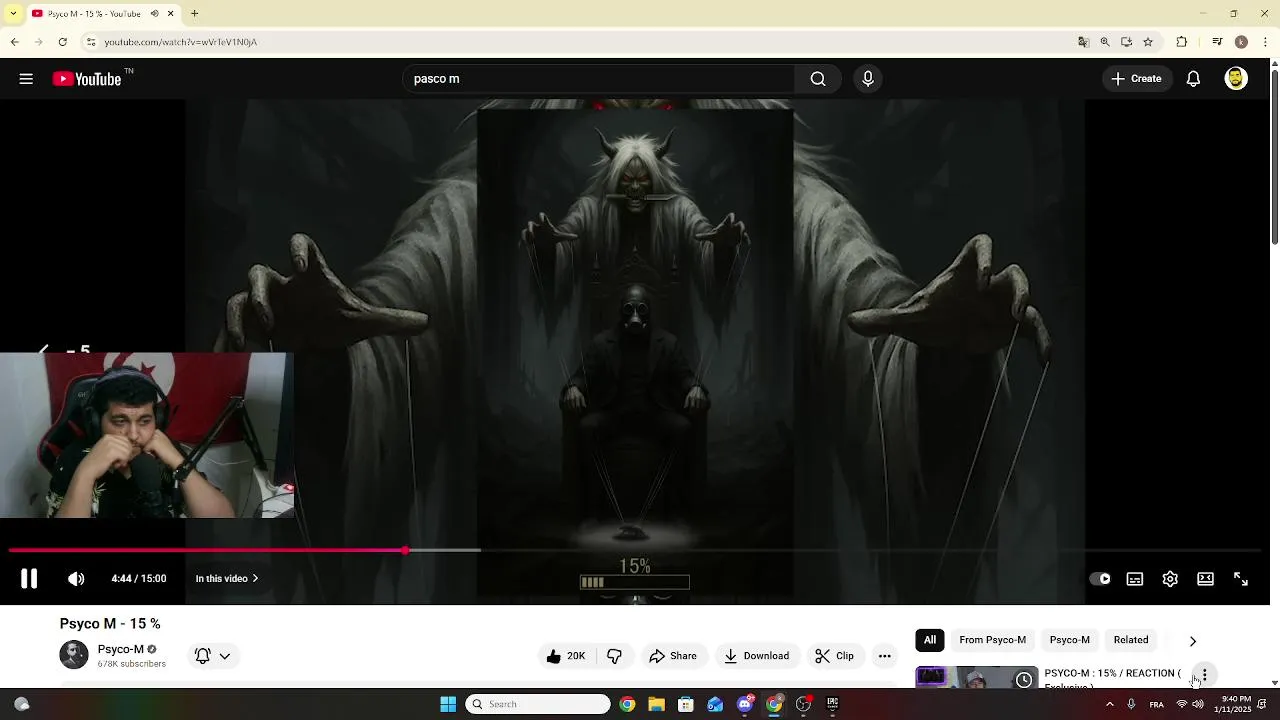Bookmark this tab with star
The width and height of the screenshot is (1280, 720).
1148,42
